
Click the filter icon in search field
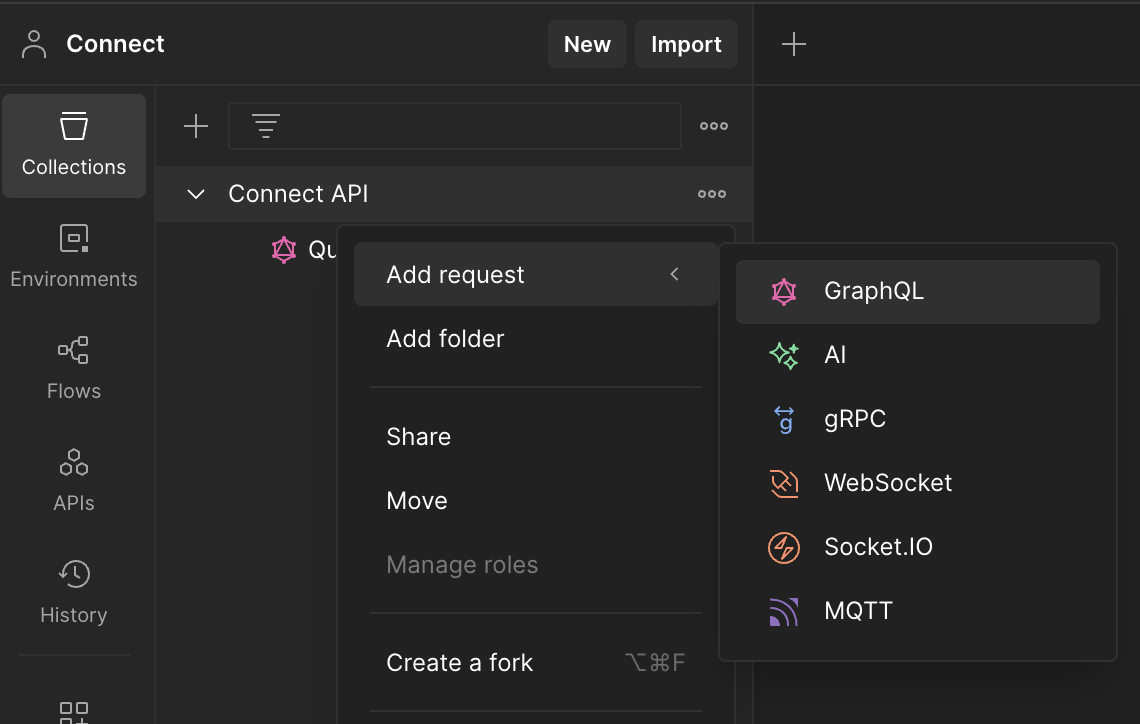coord(265,126)
